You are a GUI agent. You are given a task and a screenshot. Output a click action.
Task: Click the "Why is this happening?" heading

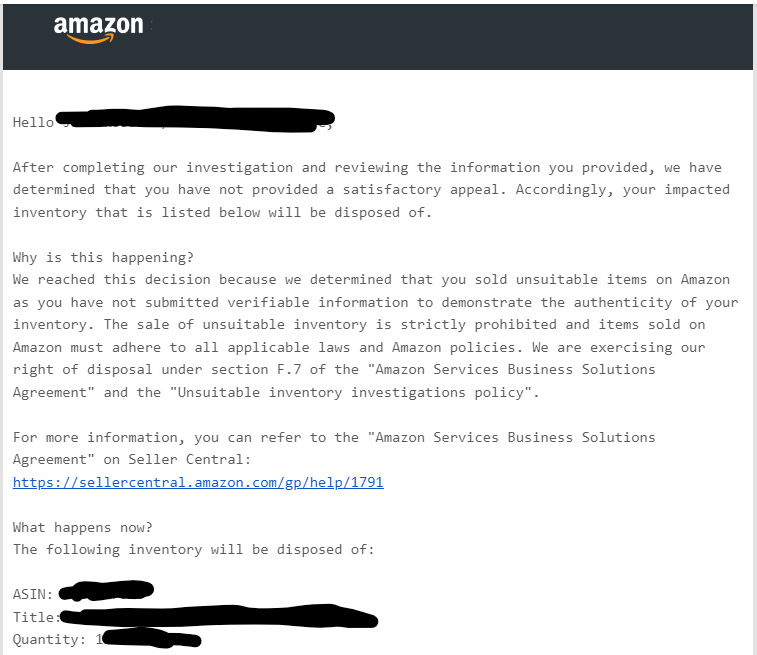103,257
